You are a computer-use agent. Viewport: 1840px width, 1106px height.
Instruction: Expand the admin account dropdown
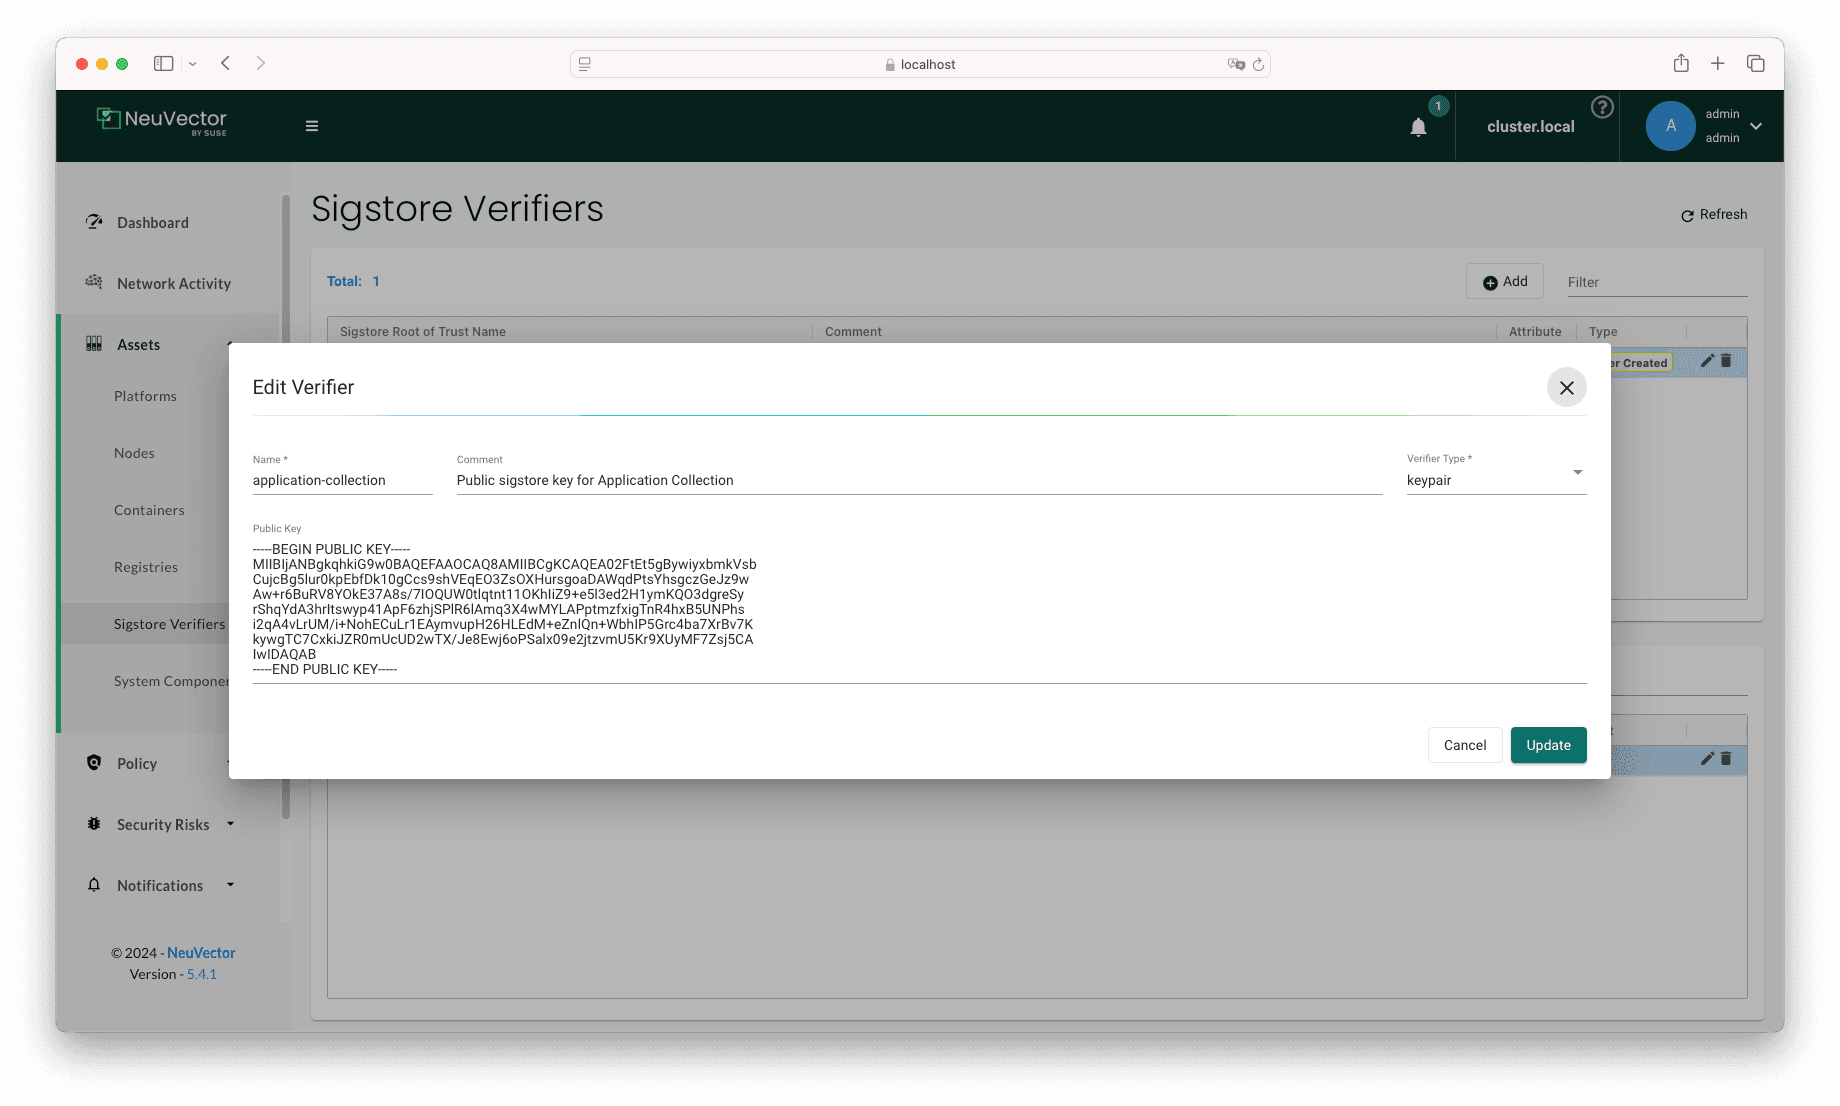click(1756, 126)
